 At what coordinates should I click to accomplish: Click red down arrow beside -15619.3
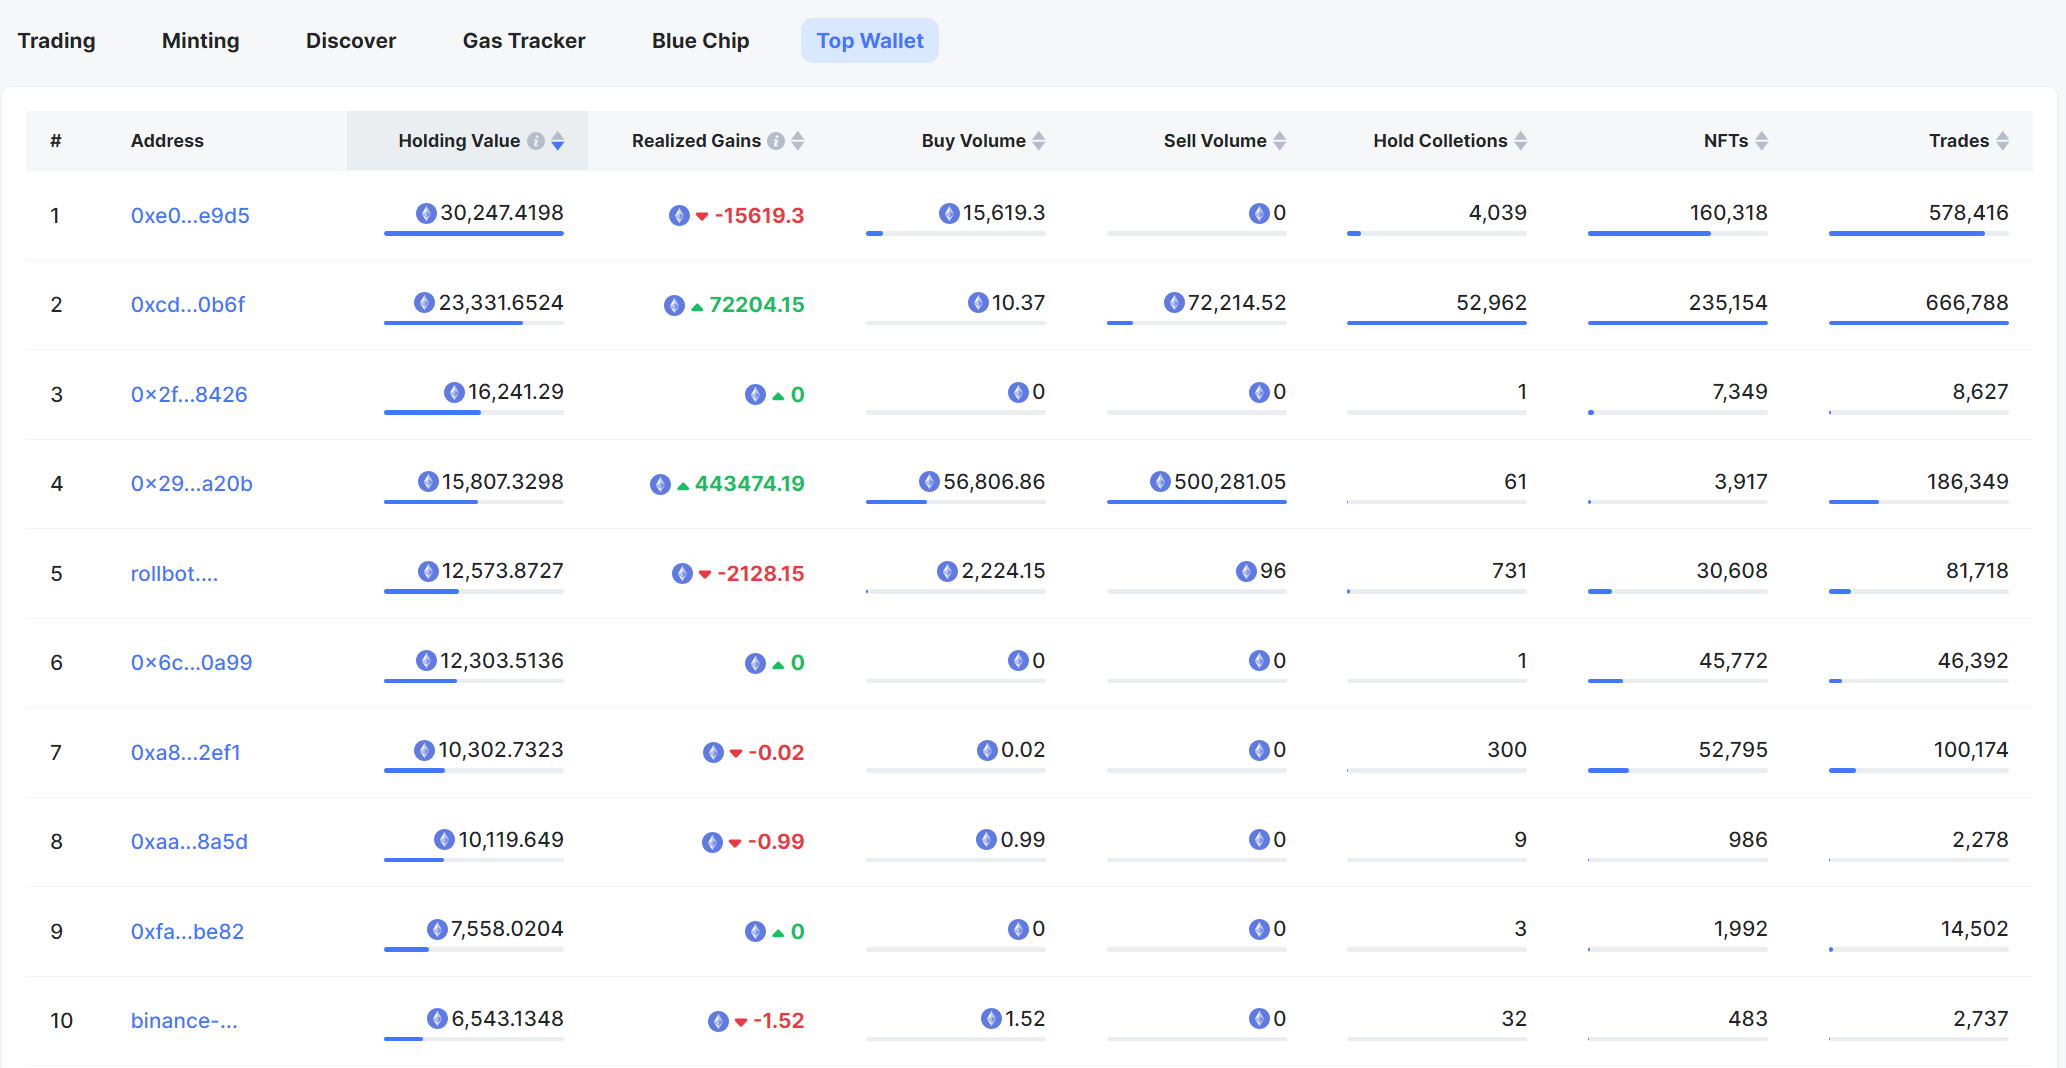click(702, 216)
